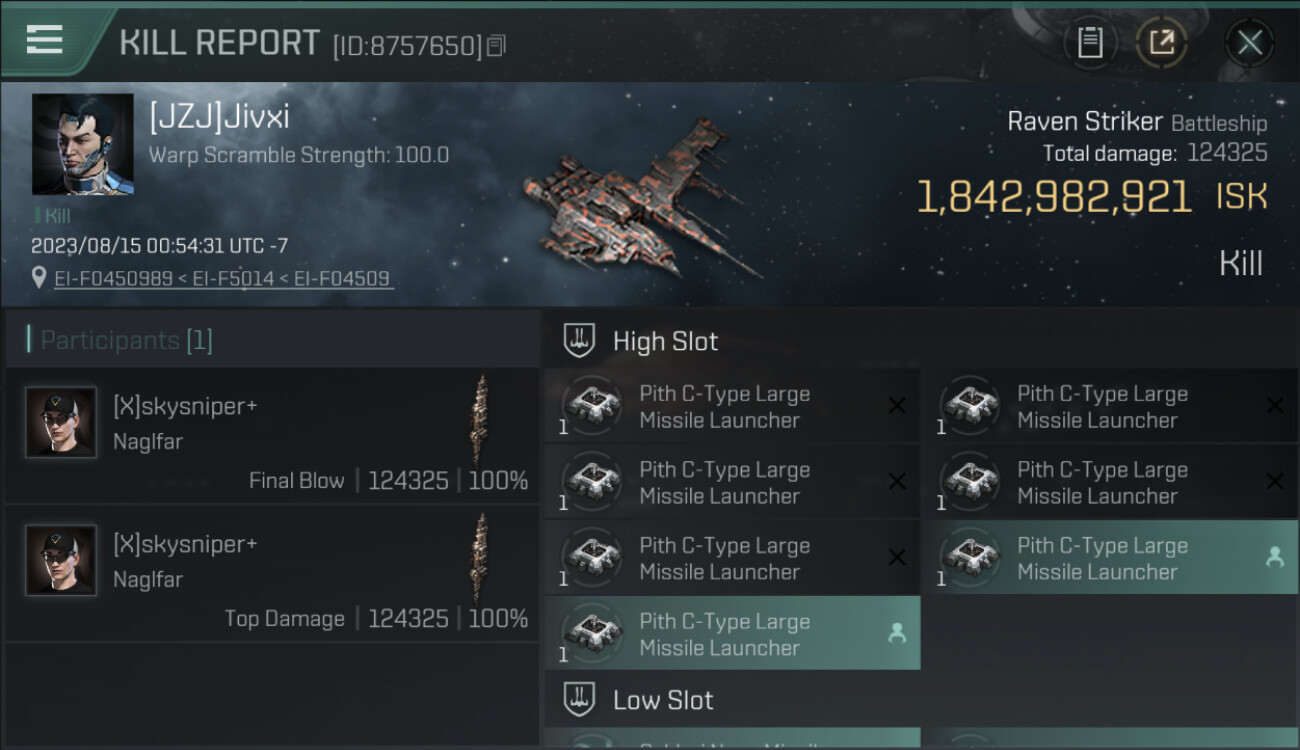Click Naglfar ship icon in Final Blow row
The image size is (1300, 750).
(x=481, y=420)
